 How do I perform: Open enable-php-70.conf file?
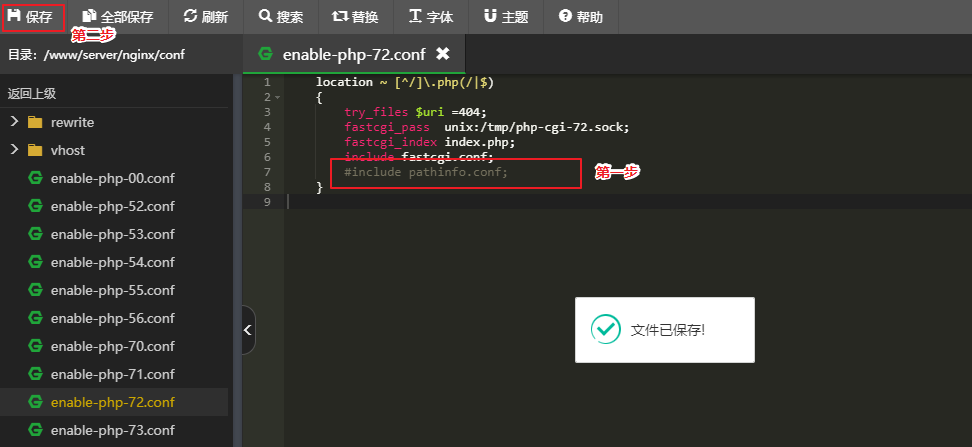pyautogui.click(x=113, y=346)
